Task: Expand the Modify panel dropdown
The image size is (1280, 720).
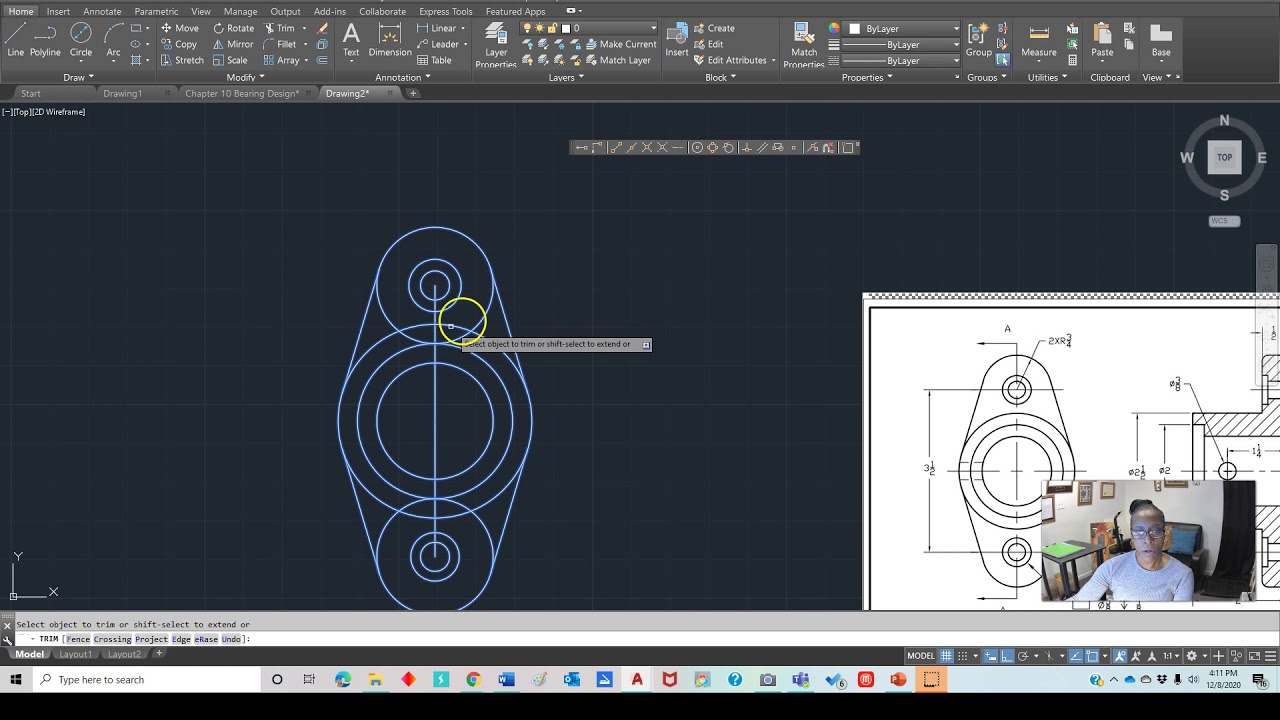Action: tap(245, 77)
